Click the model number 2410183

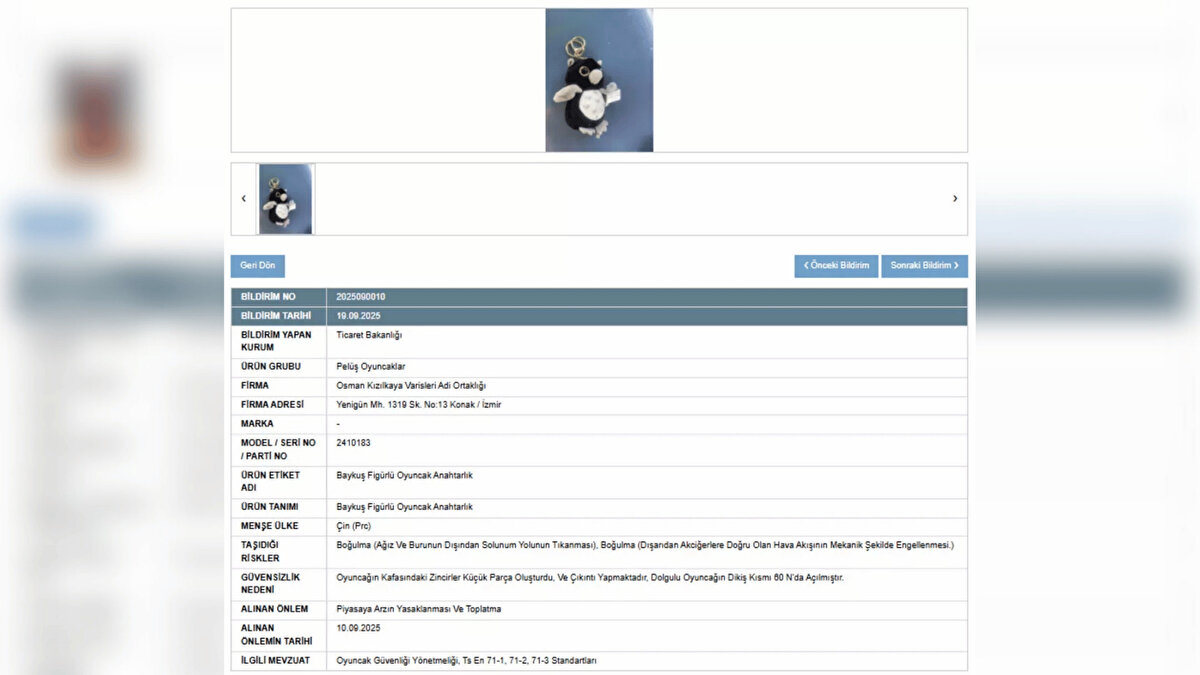[354, 442]
